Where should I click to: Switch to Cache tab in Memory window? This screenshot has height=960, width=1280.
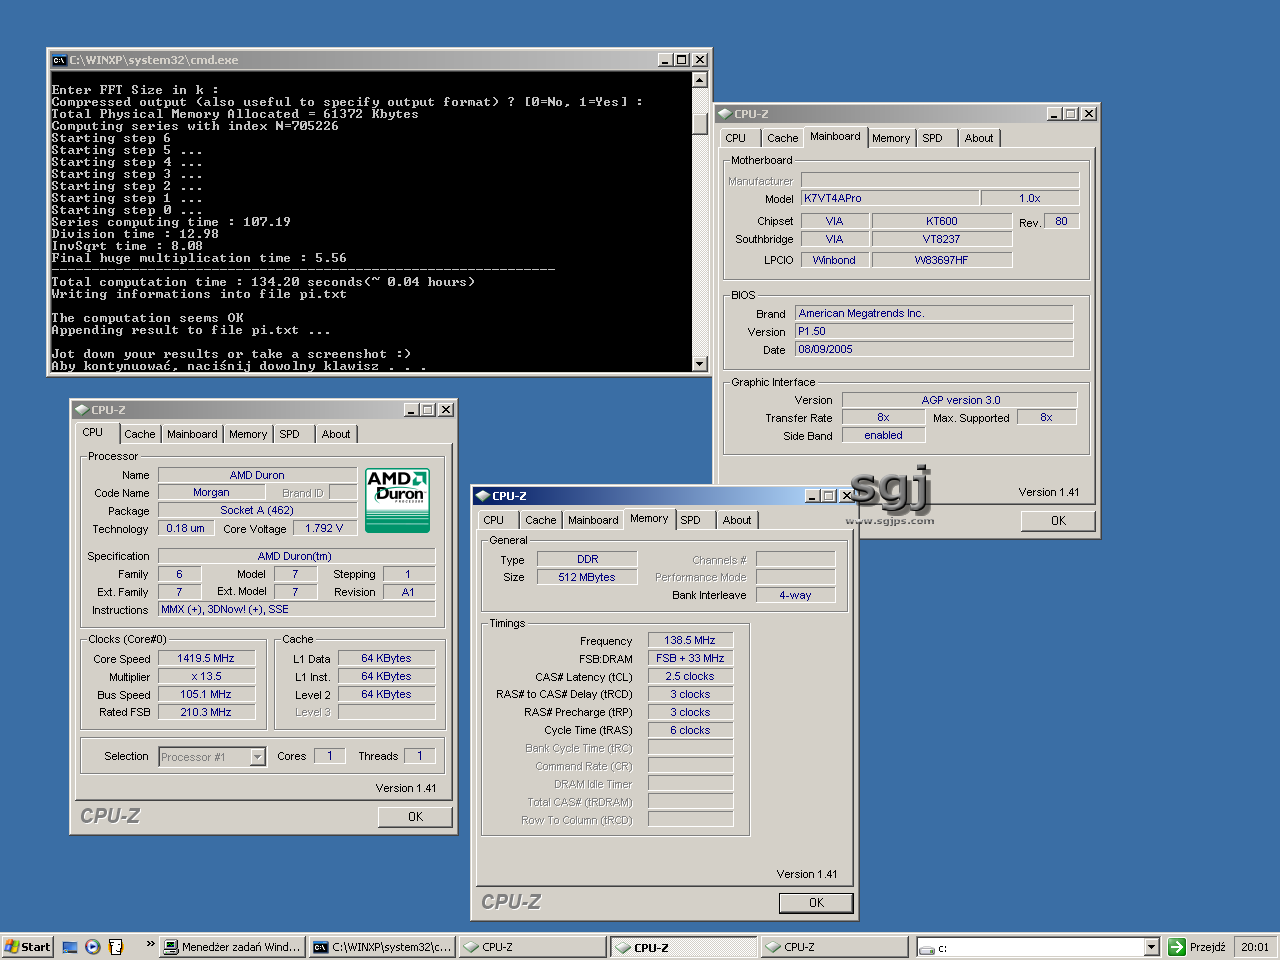coord(541,520)
